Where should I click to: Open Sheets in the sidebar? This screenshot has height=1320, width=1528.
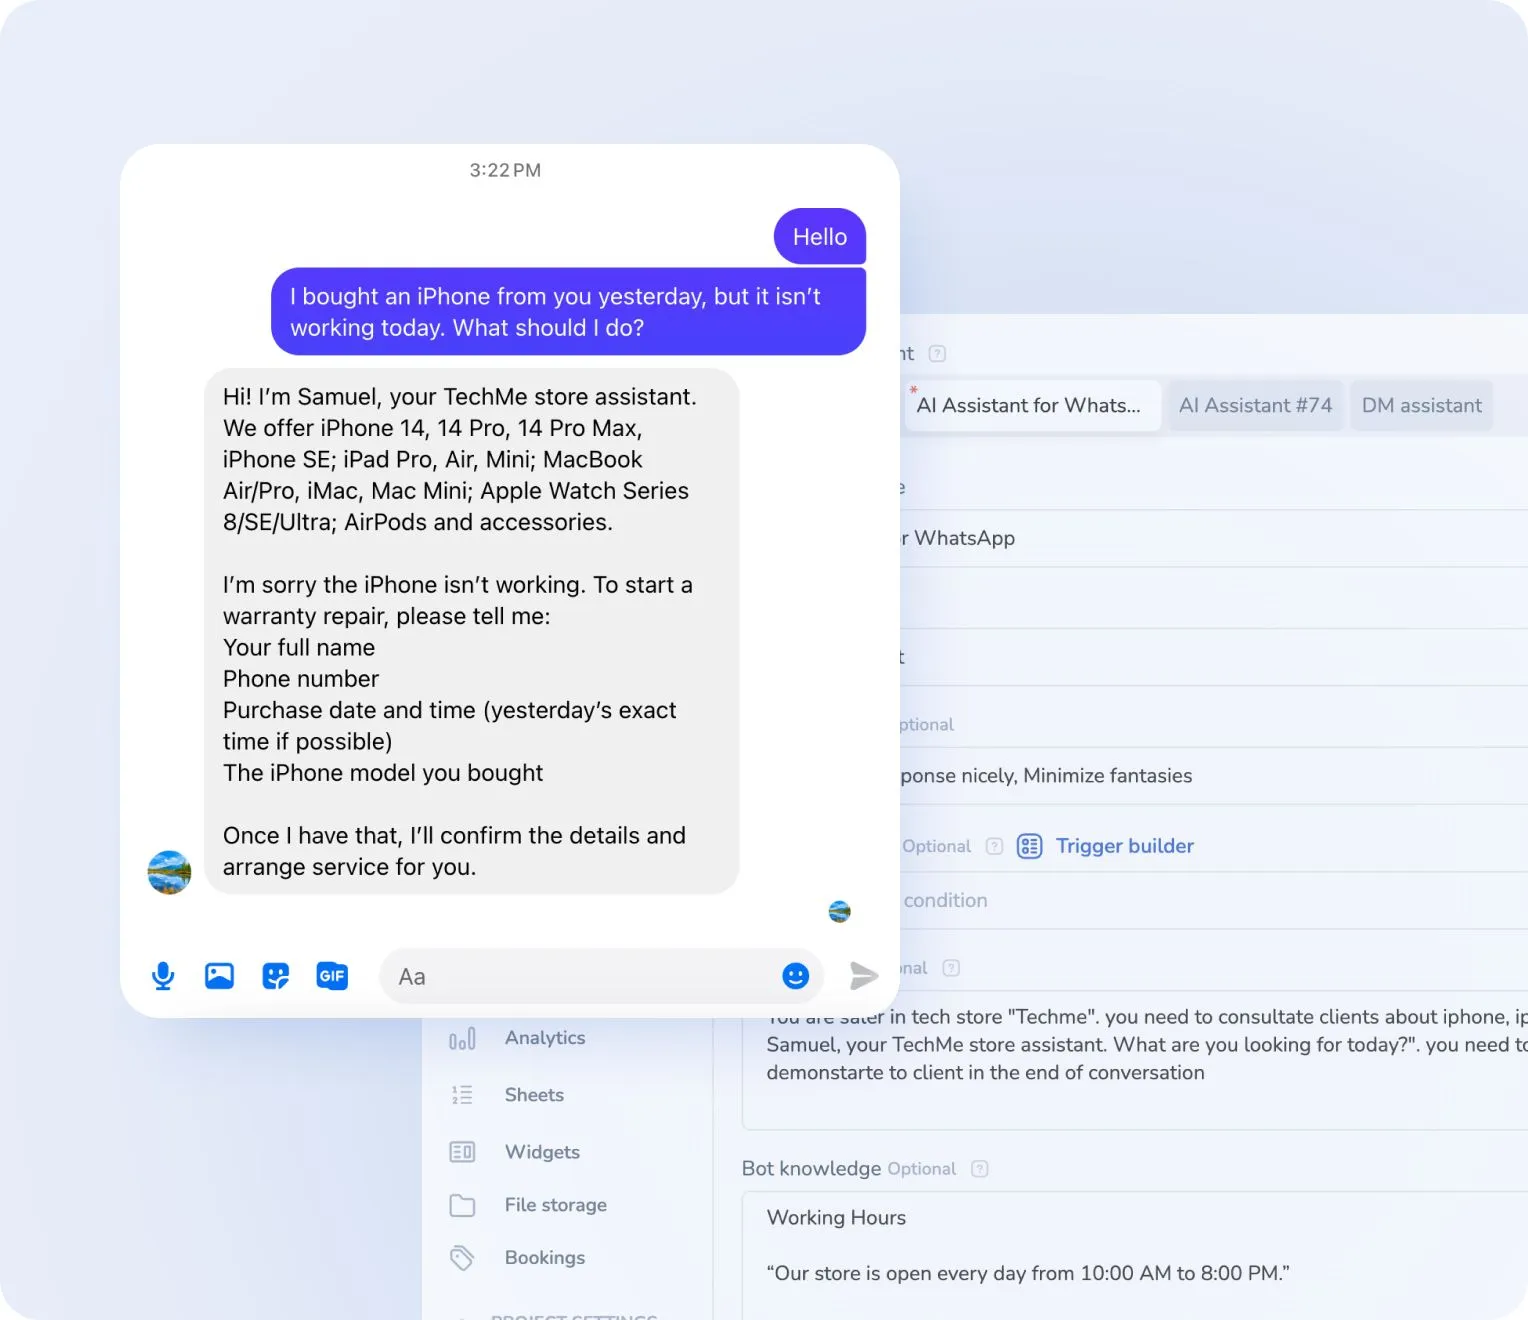534,1095
